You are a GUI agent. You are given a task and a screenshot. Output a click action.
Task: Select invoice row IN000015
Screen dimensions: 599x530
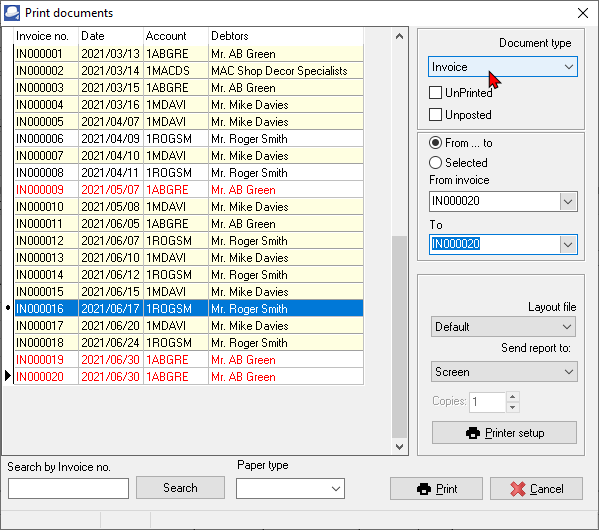(189, 292)
